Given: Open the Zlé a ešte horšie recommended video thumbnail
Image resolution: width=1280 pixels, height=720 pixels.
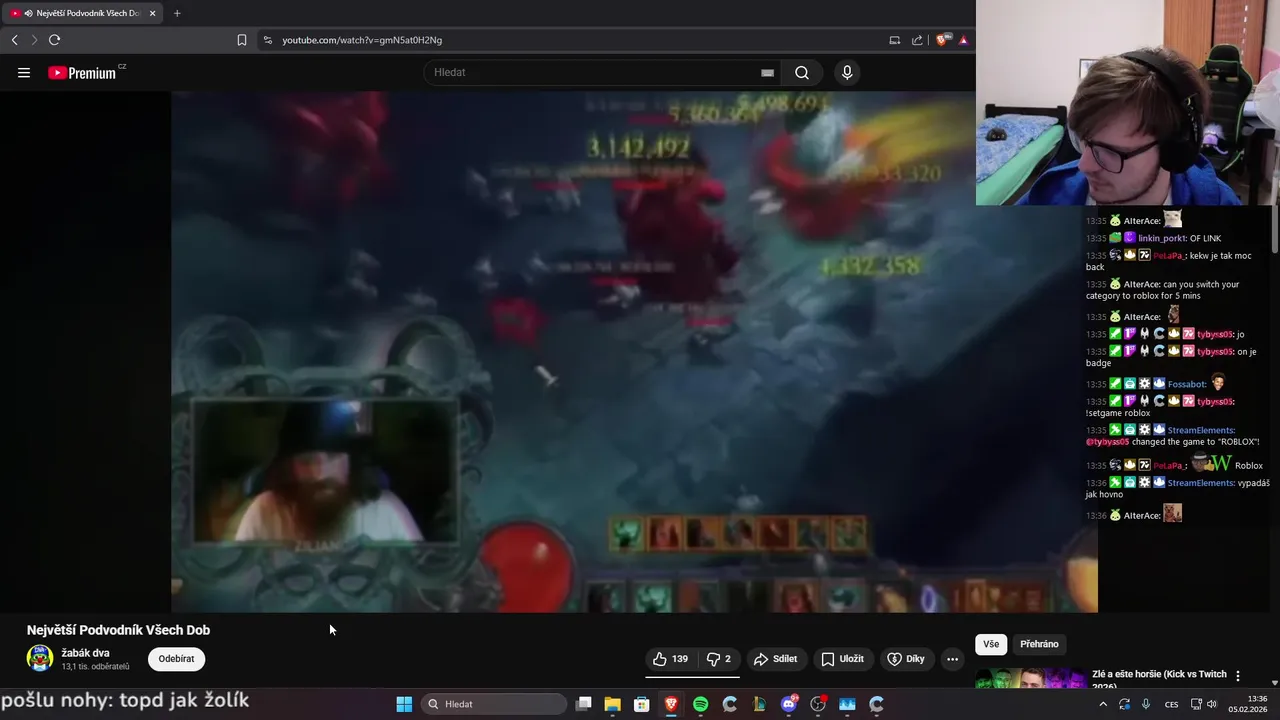Looking at the screenshot, I should tap(1030, 679).
